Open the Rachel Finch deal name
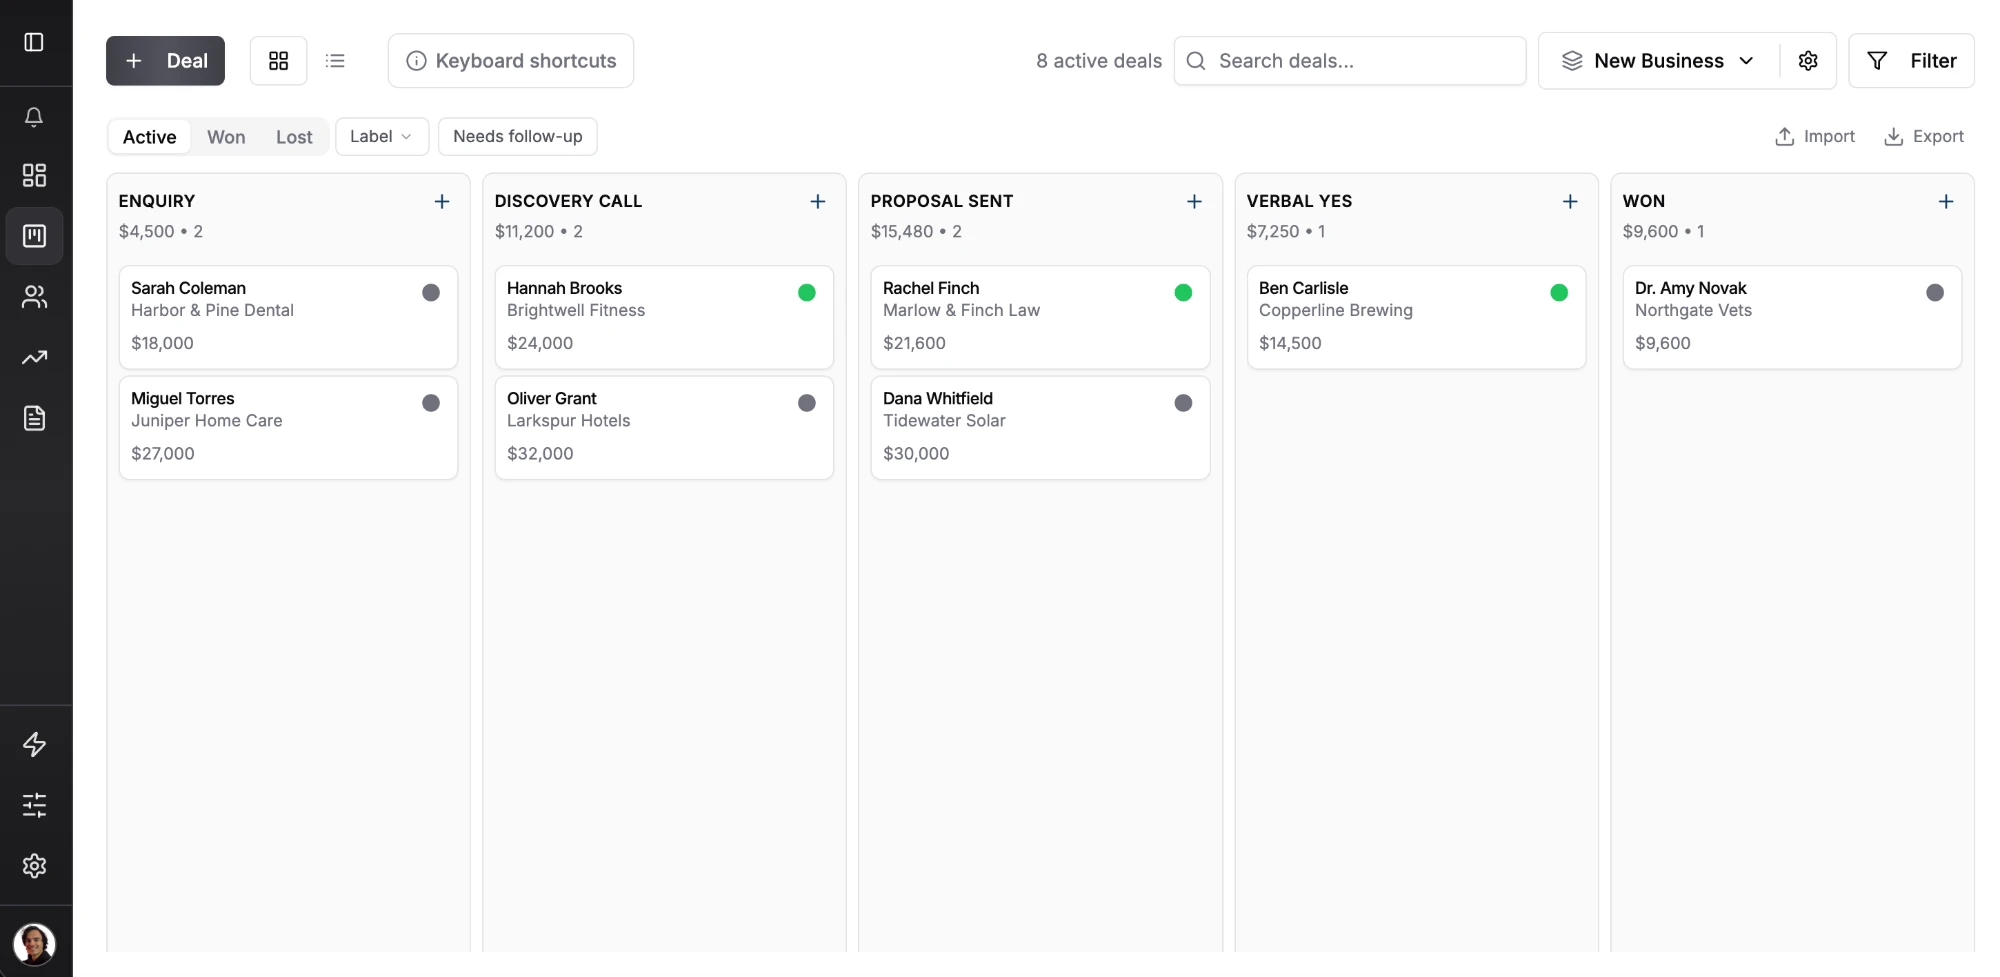Viewport: 2000px width, 977px height. tap(931, 288)
